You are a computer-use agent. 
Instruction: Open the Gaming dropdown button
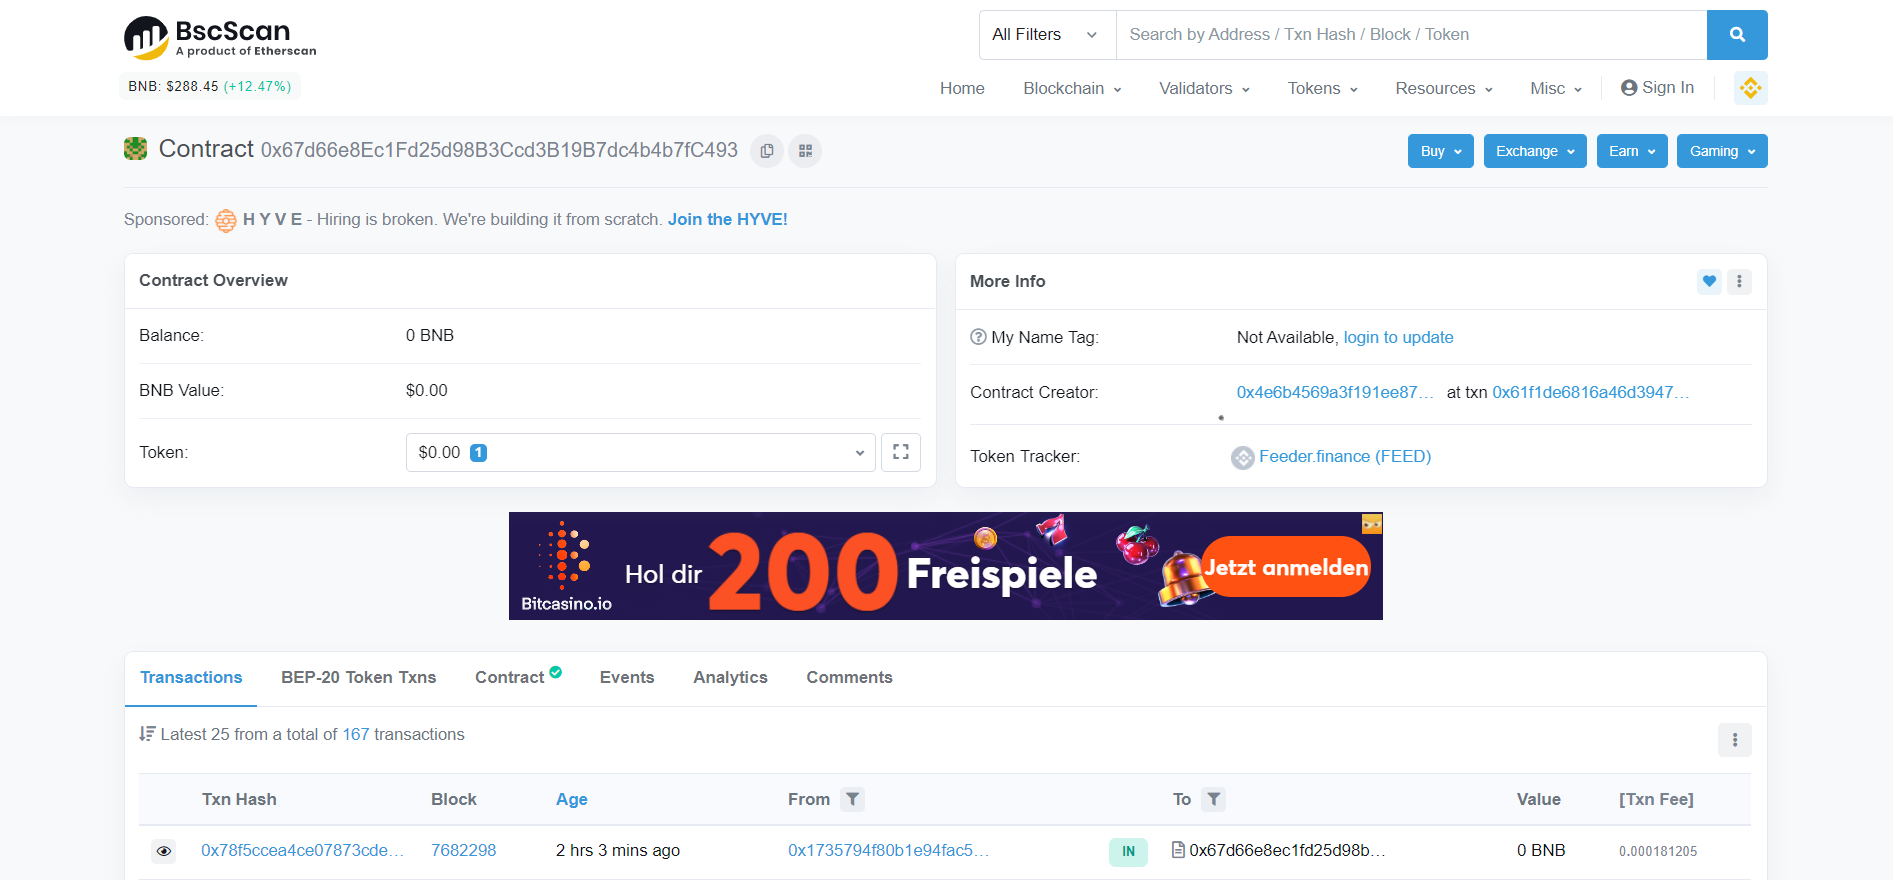click(x=1722, y=151)
